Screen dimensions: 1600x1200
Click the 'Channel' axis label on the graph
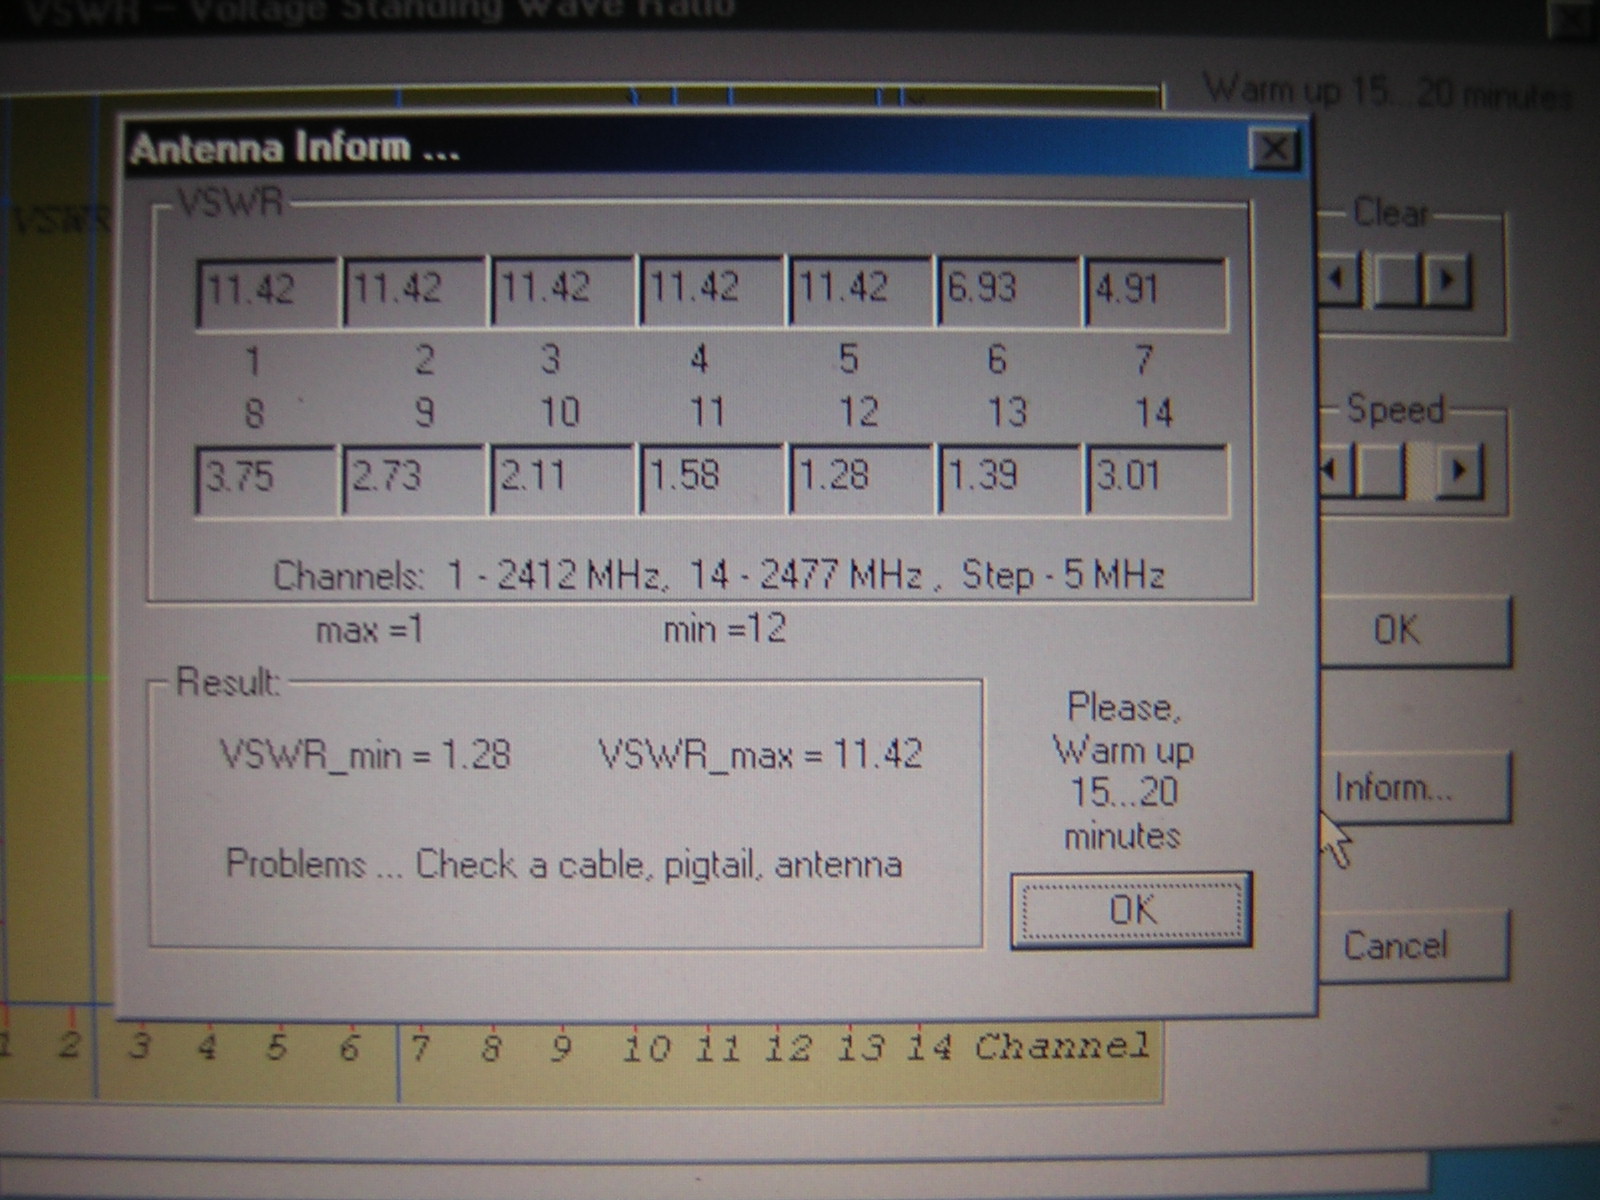point(1062,1047)
